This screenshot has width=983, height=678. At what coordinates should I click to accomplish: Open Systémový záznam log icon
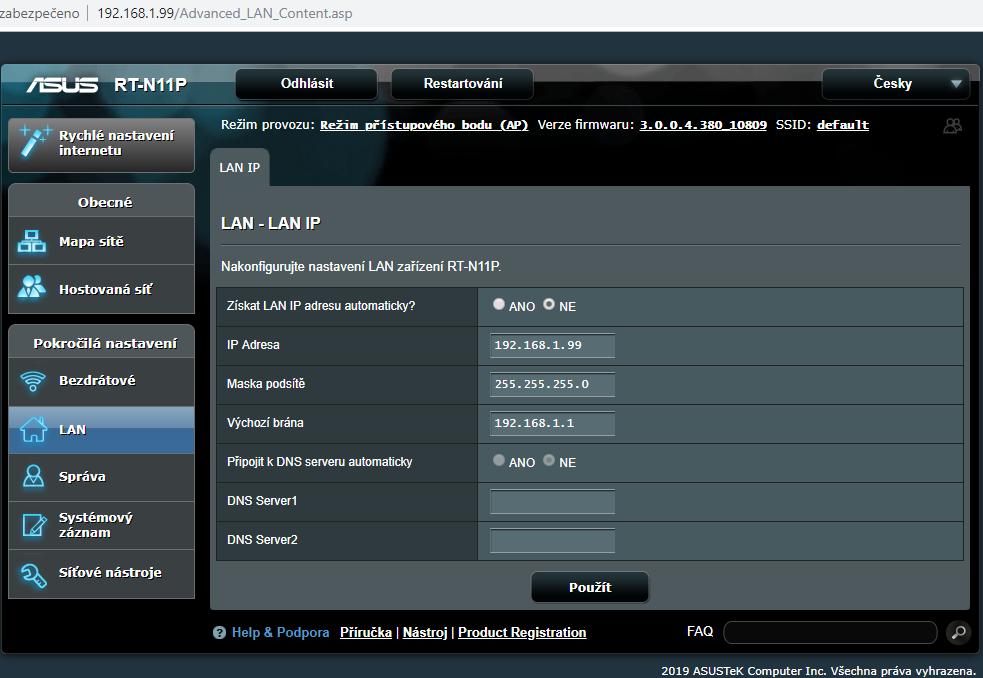[x=33, y=525]
